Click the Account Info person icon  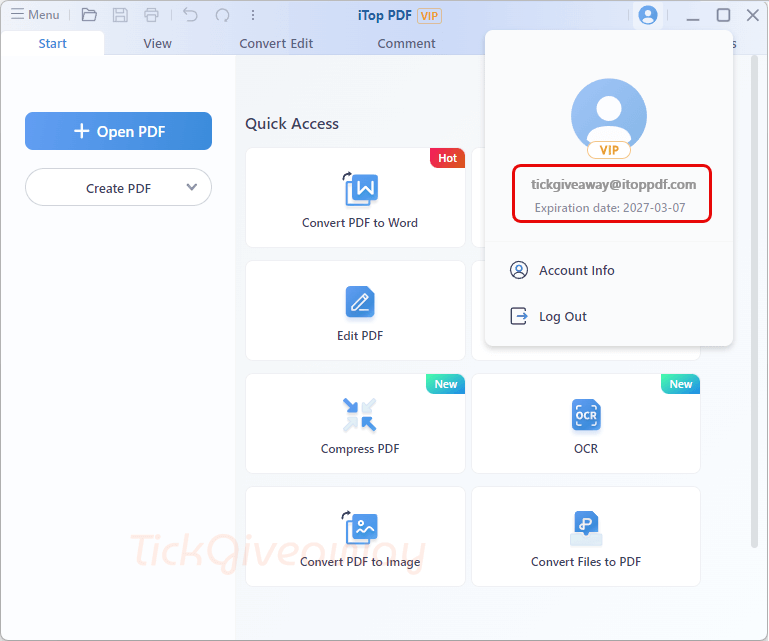point(519,270)
